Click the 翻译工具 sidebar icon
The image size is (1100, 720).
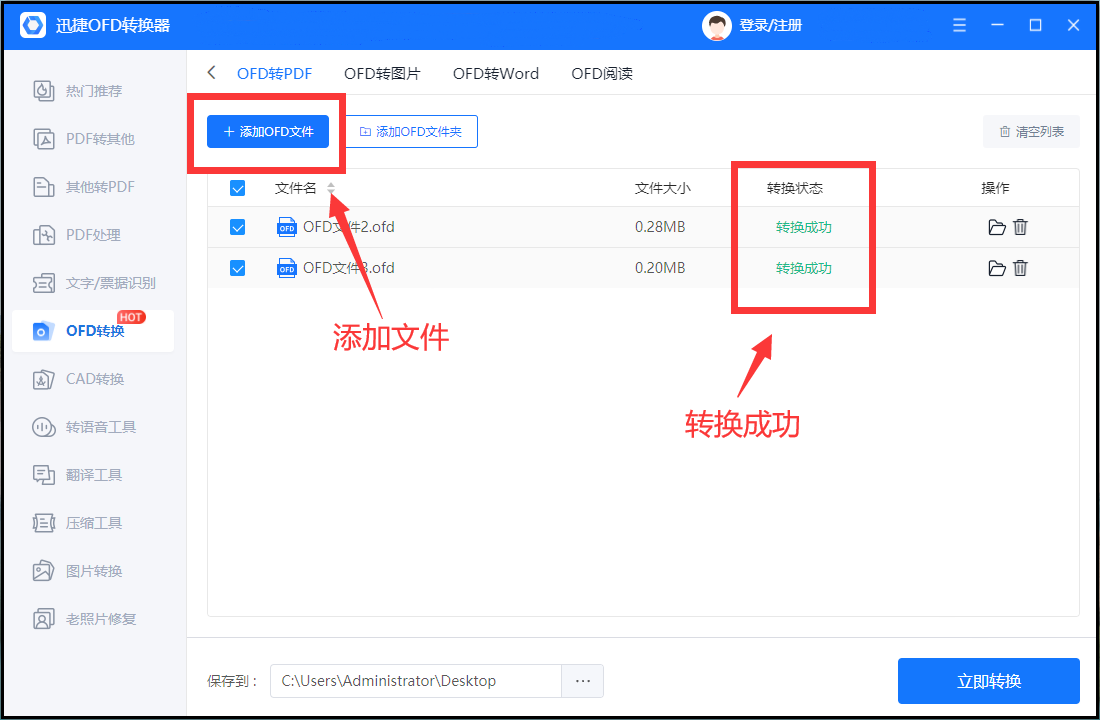click(x=43, y=475)
